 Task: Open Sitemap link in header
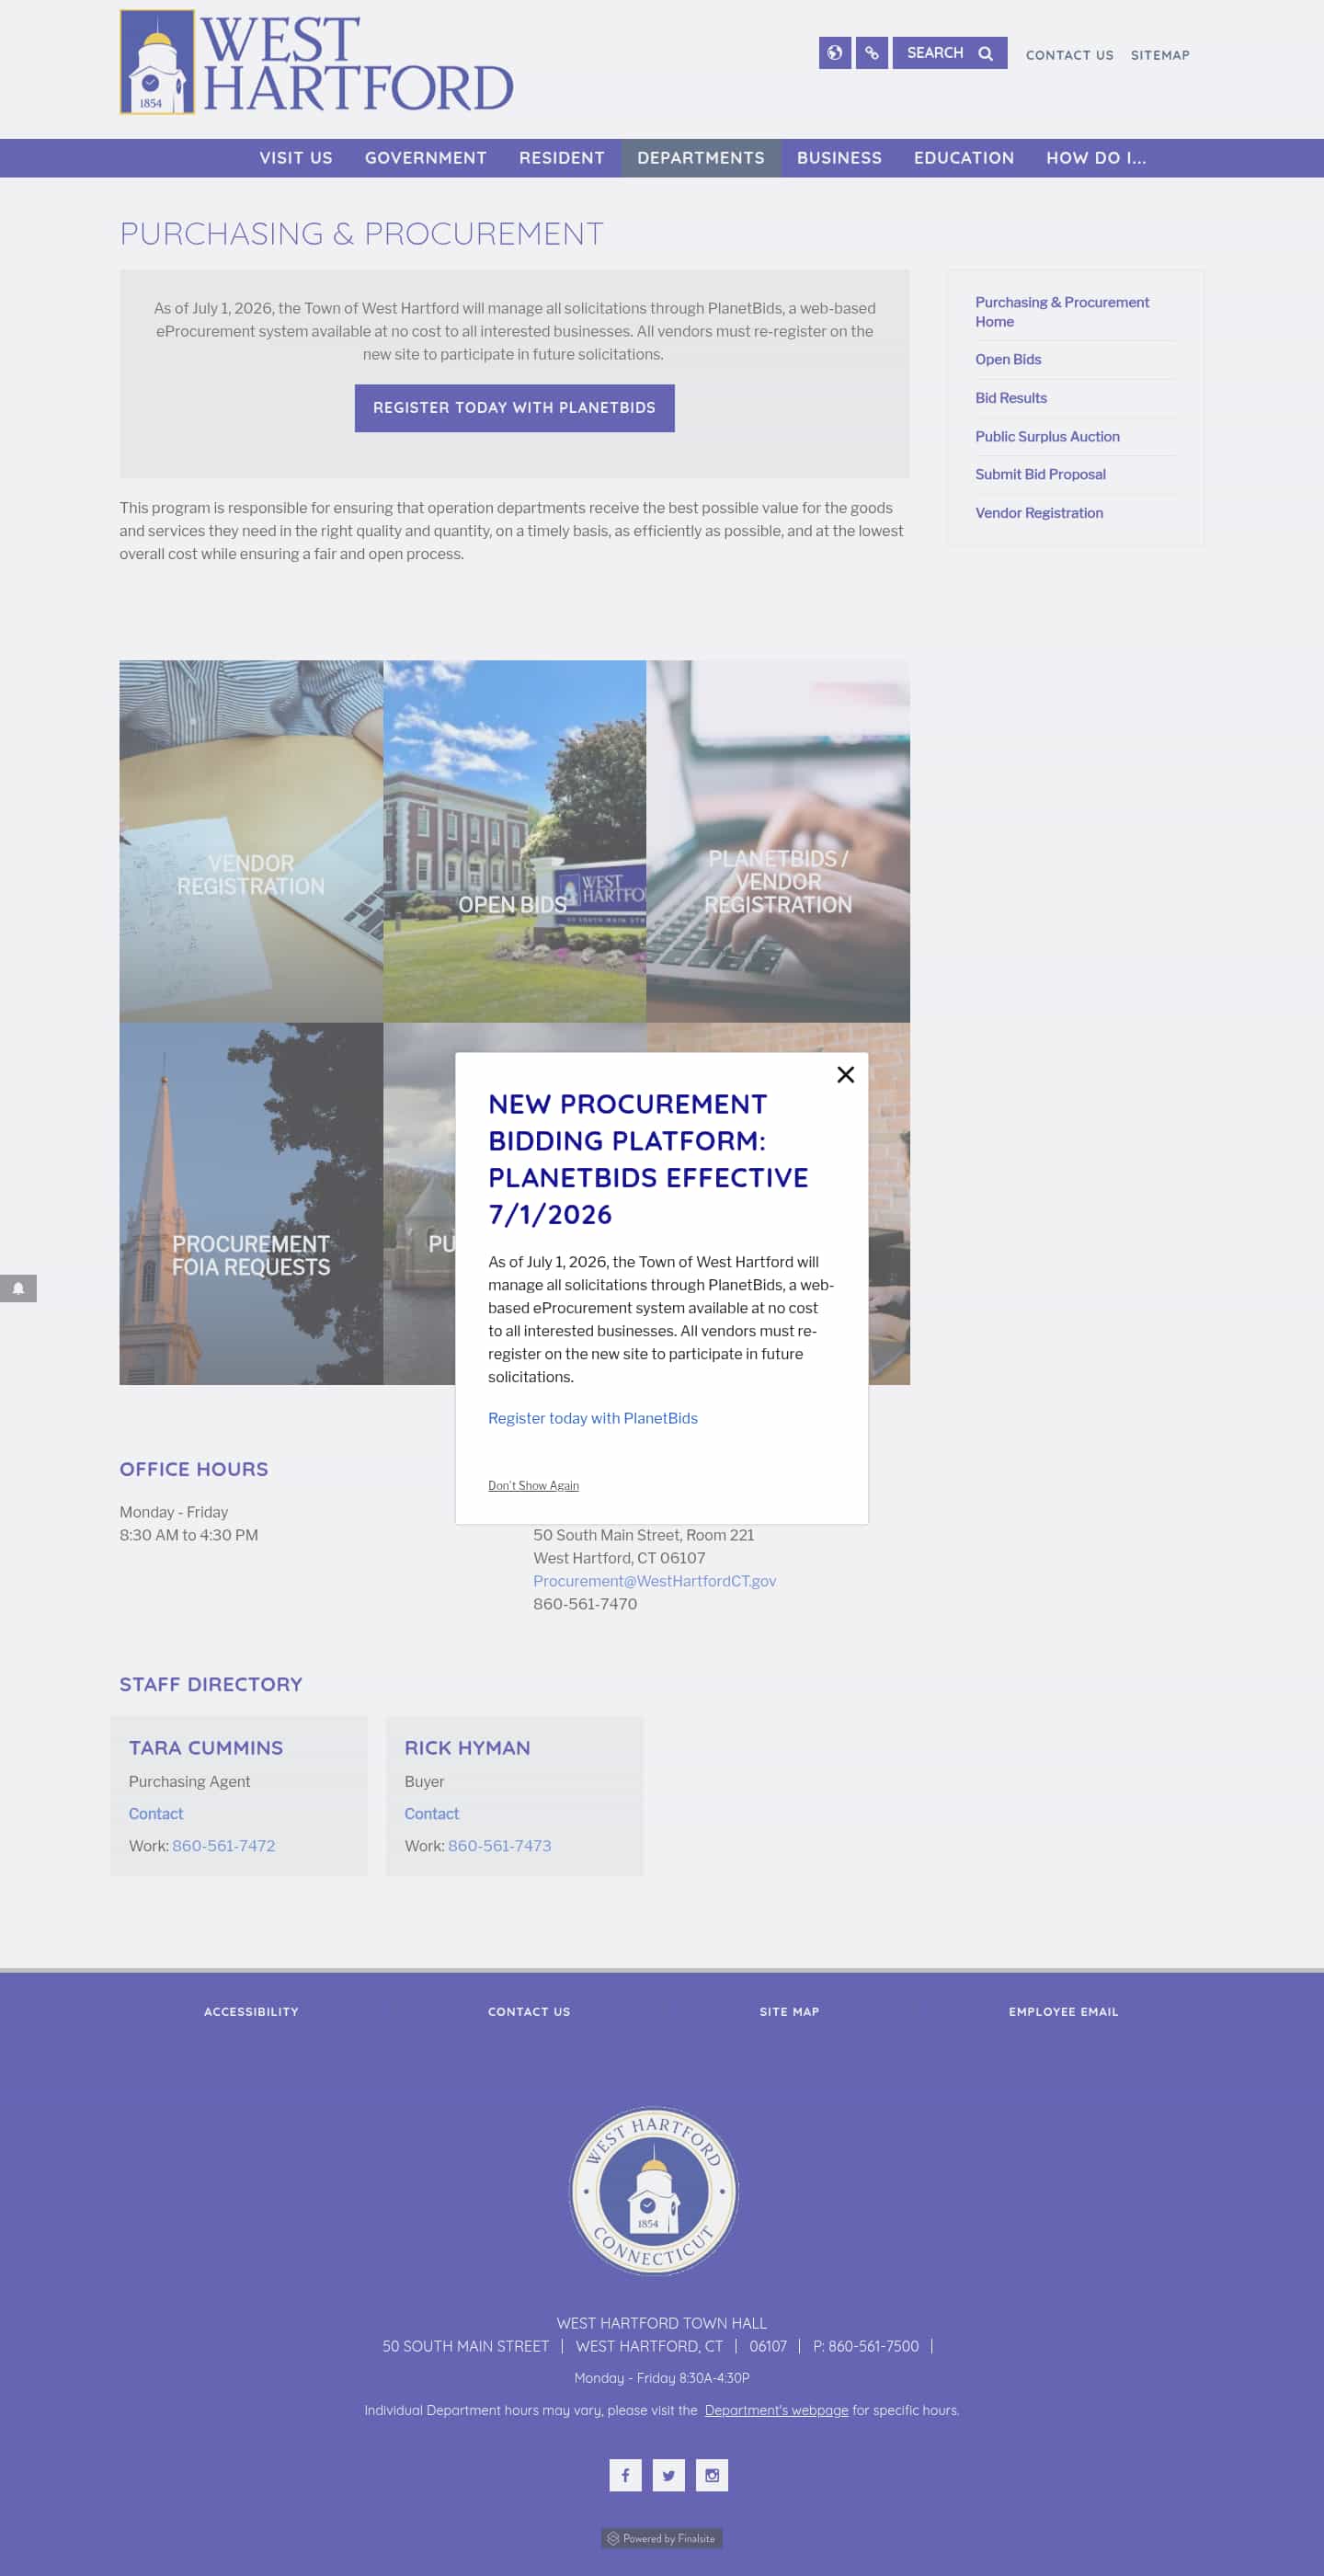click(1160, 55)
